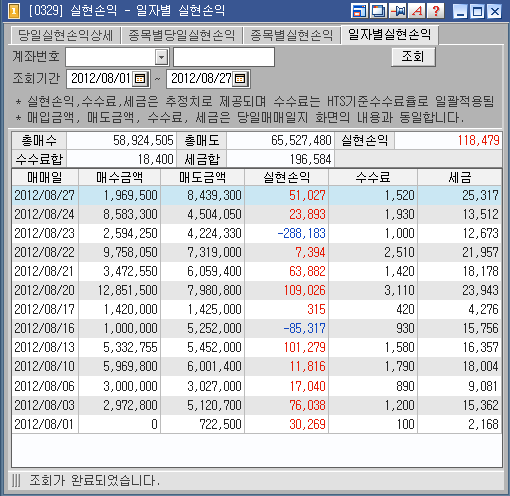Switch to 종목별당일실현손익 tab

click(182, 35)
